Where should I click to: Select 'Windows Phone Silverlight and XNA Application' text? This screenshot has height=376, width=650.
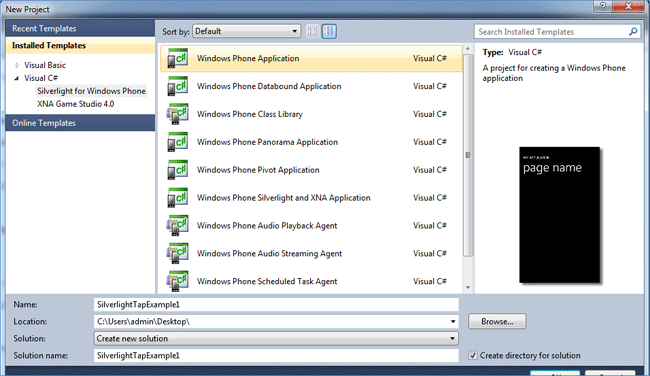[x=284, y=198]
